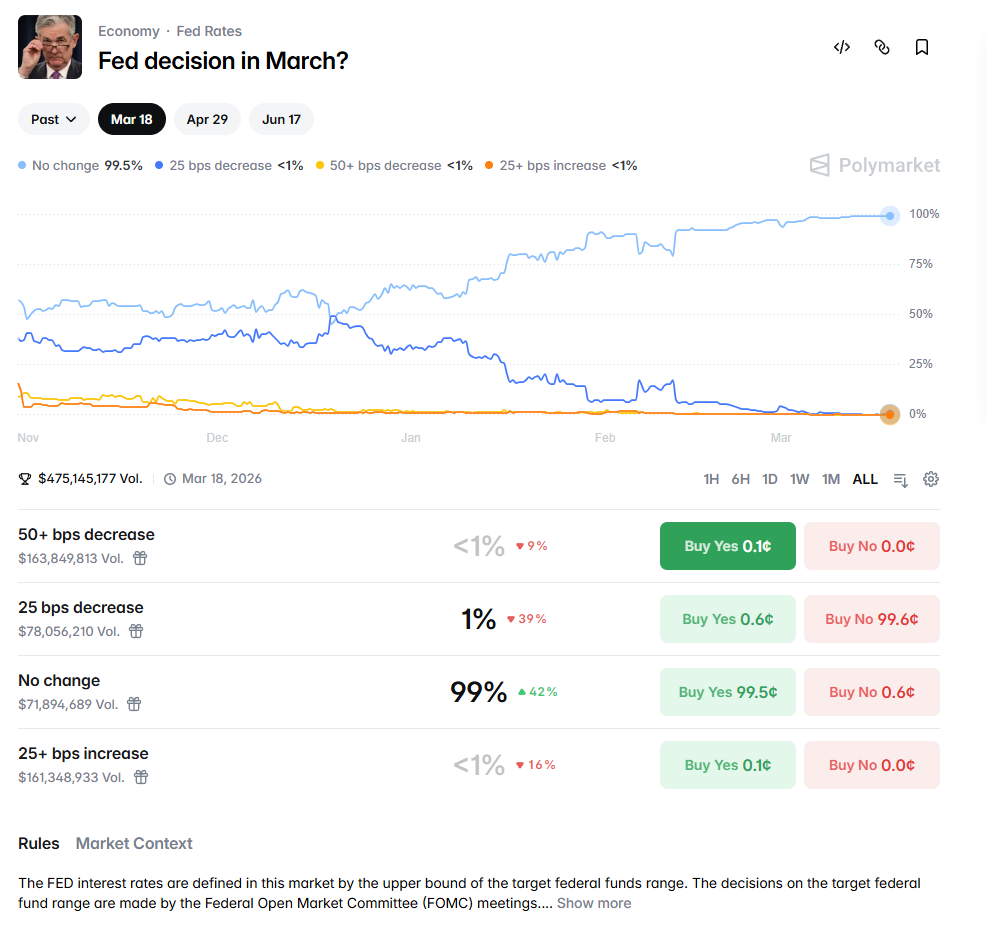
Task: Click gift icon beside No change volume
Action: tap(134, 704)
